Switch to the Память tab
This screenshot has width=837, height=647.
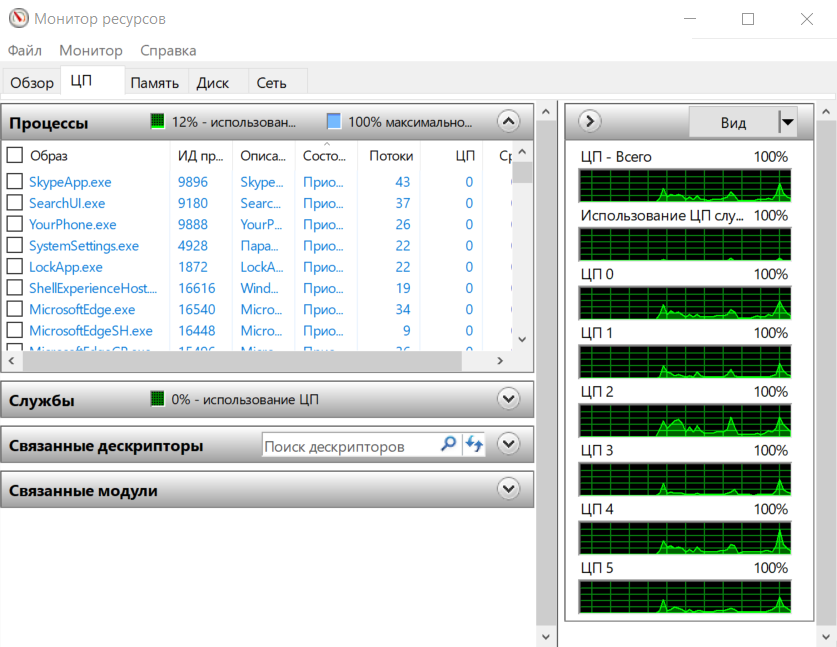coord(155,83)
